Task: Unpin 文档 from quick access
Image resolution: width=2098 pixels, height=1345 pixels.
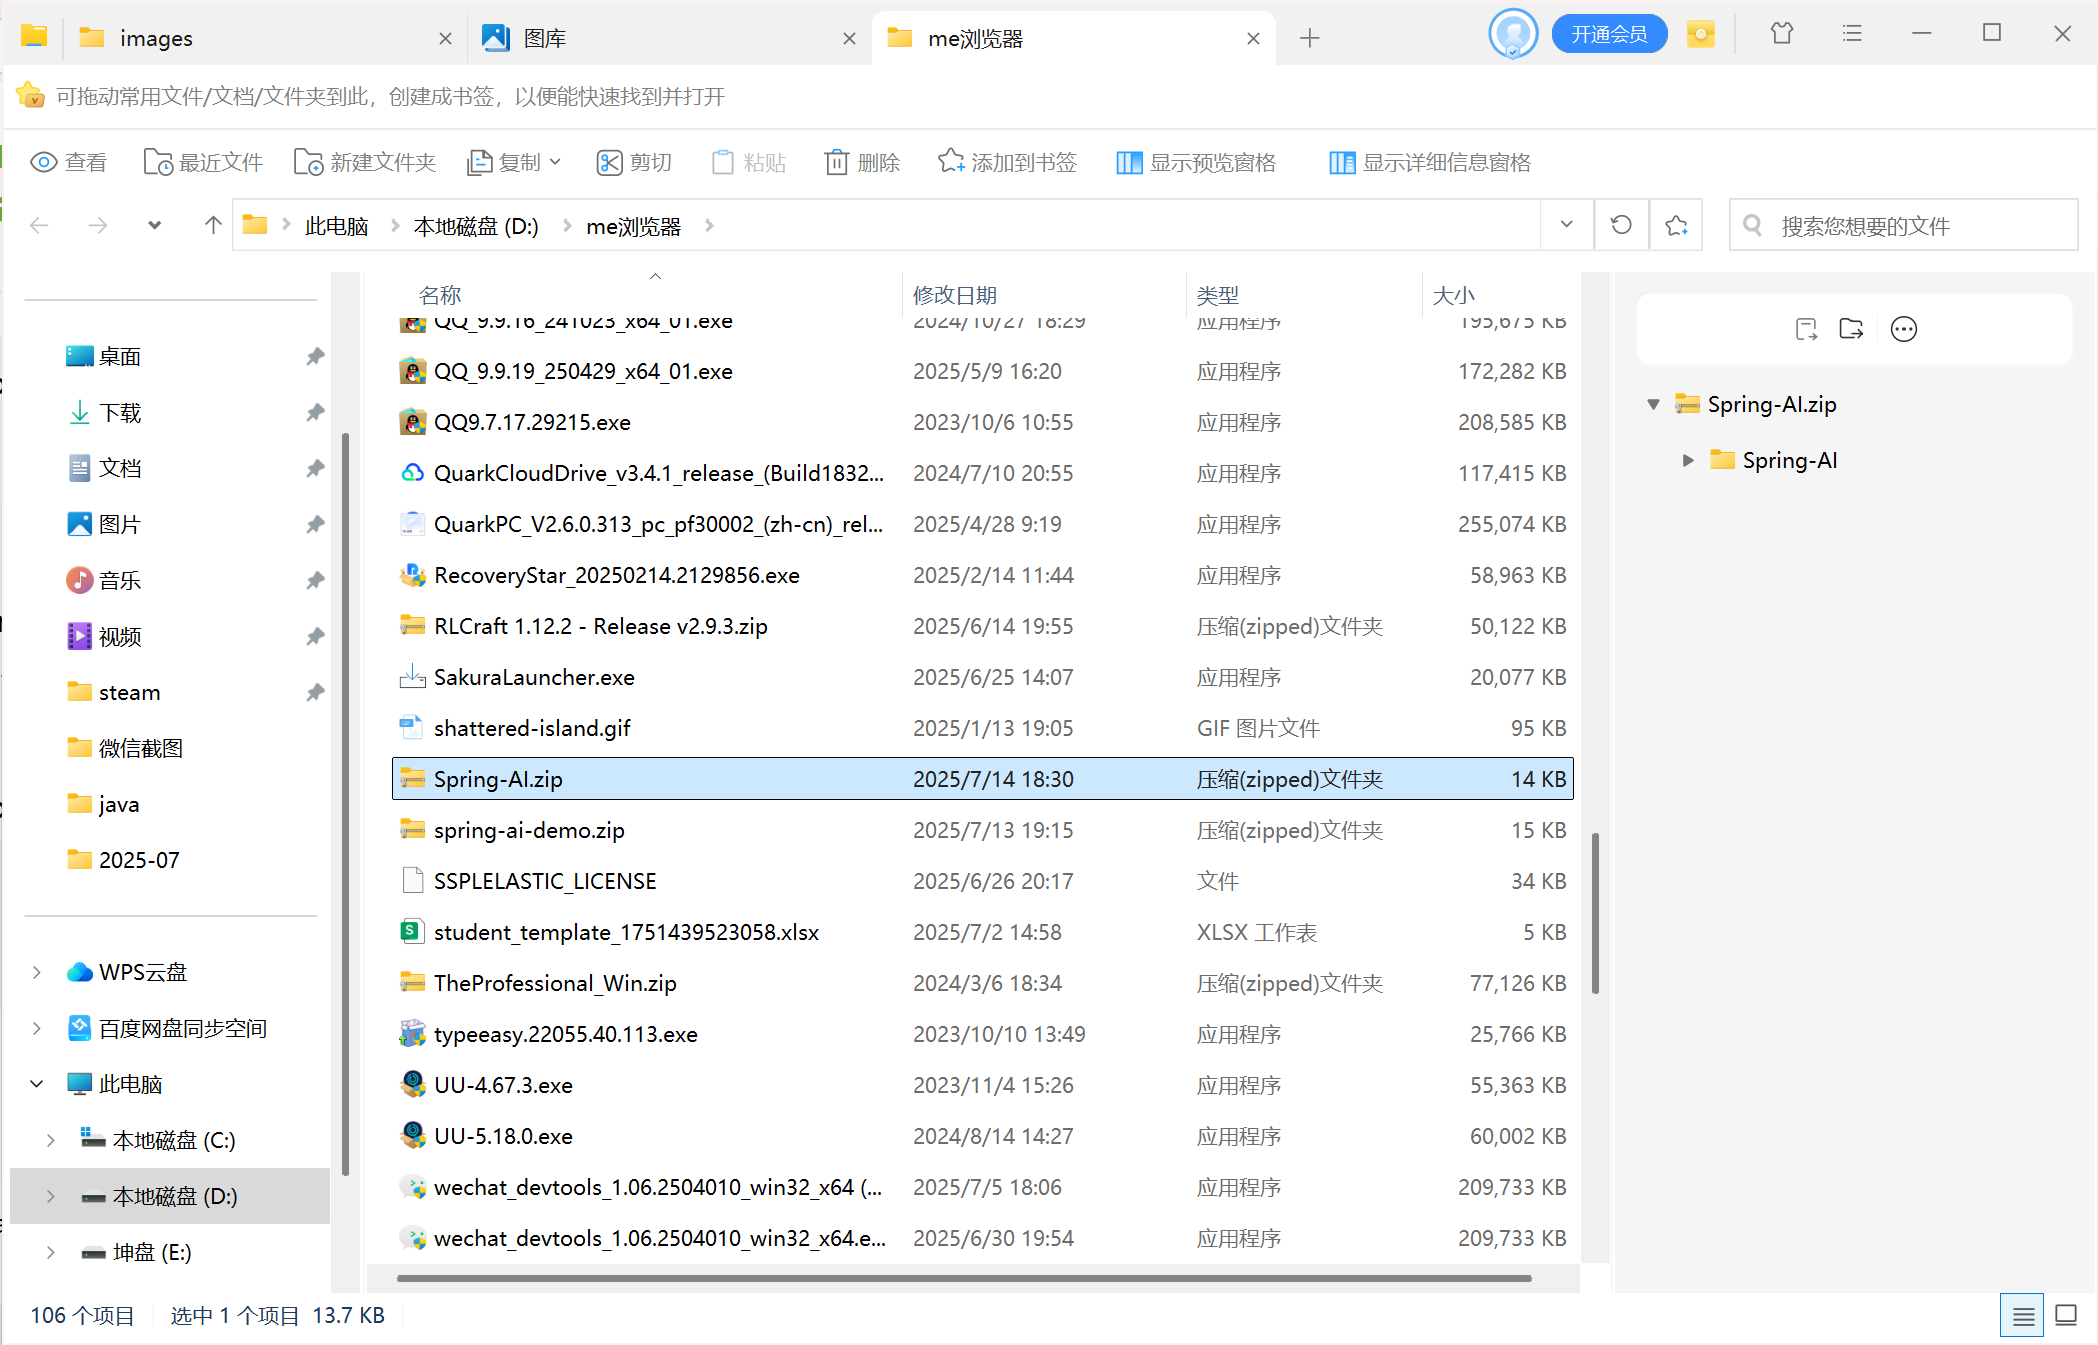Action: [315, 468]
